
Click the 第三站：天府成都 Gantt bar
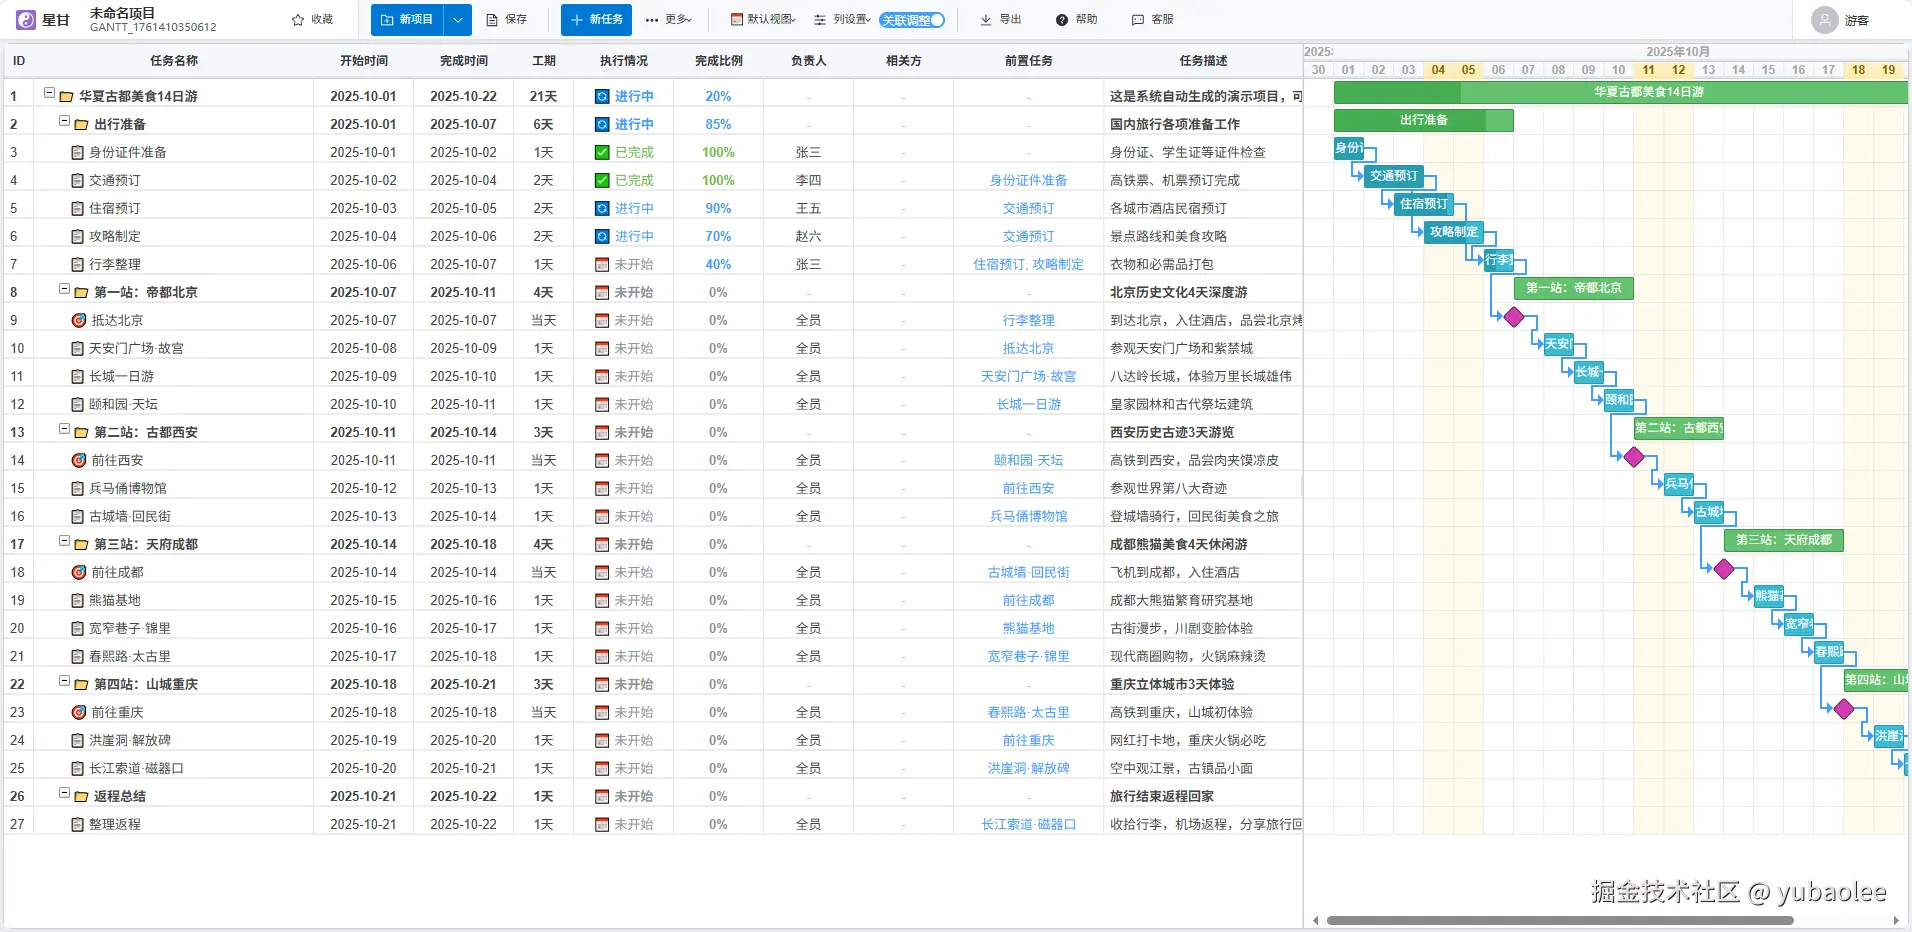pos(1783,540)
